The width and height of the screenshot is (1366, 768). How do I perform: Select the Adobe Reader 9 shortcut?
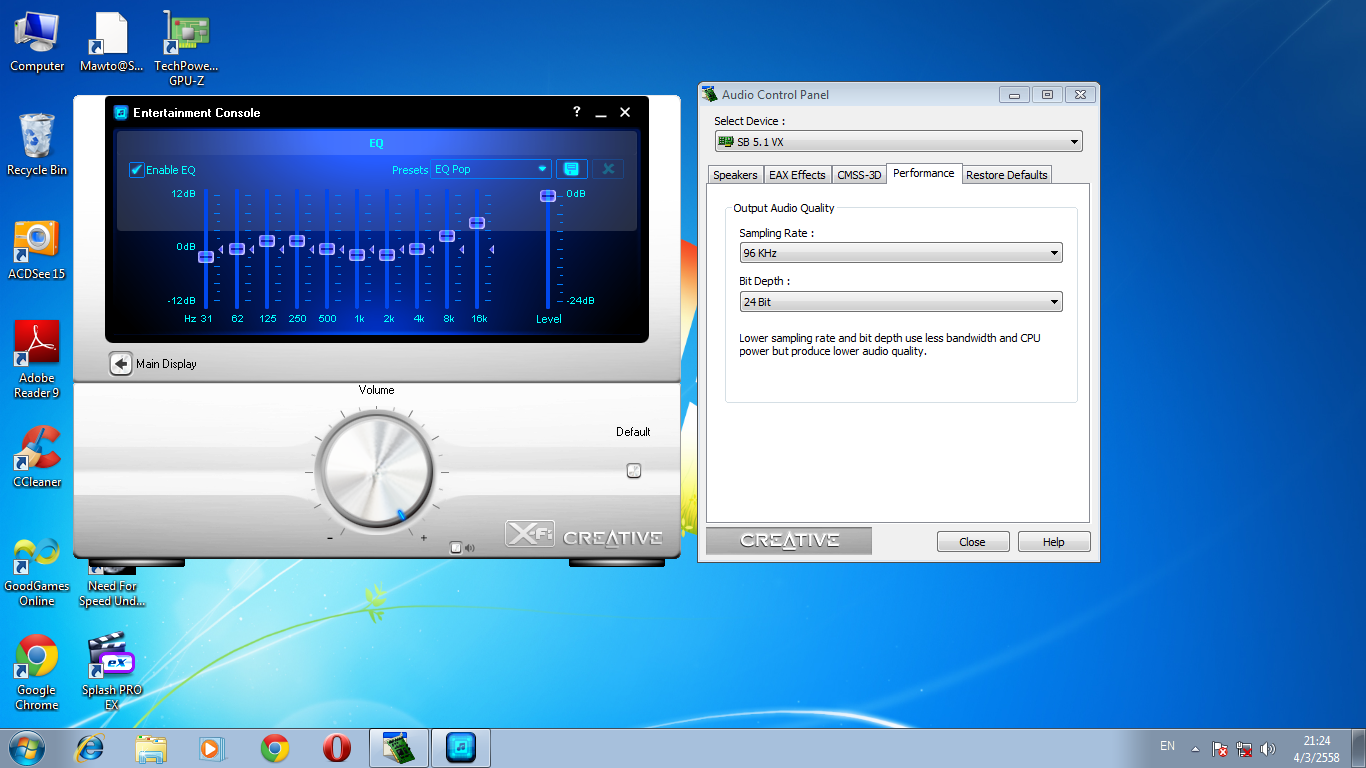click(37, 359)
